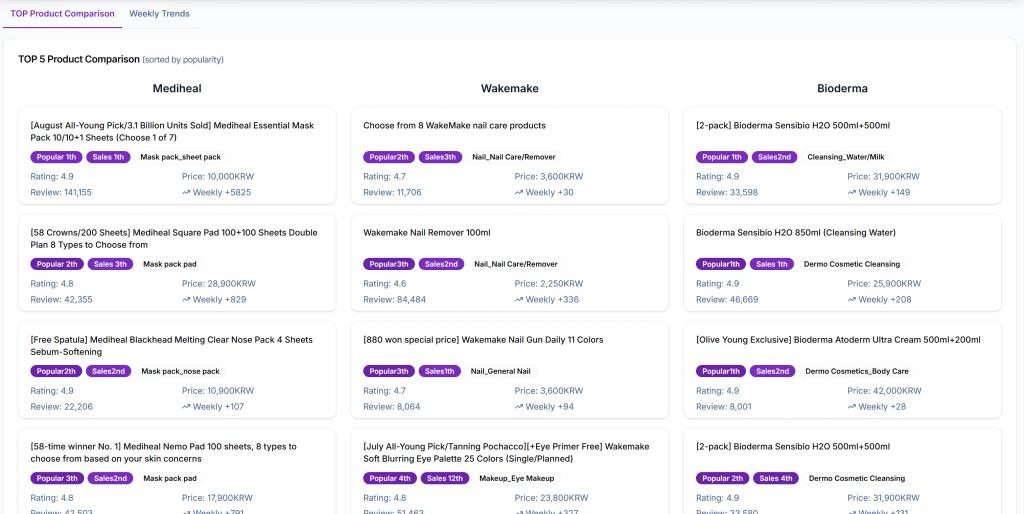This screenshot has width=1024, height=514.
Task: Open the Bioderma Sensibio H2O 850ml title
Action: point(796,233)
